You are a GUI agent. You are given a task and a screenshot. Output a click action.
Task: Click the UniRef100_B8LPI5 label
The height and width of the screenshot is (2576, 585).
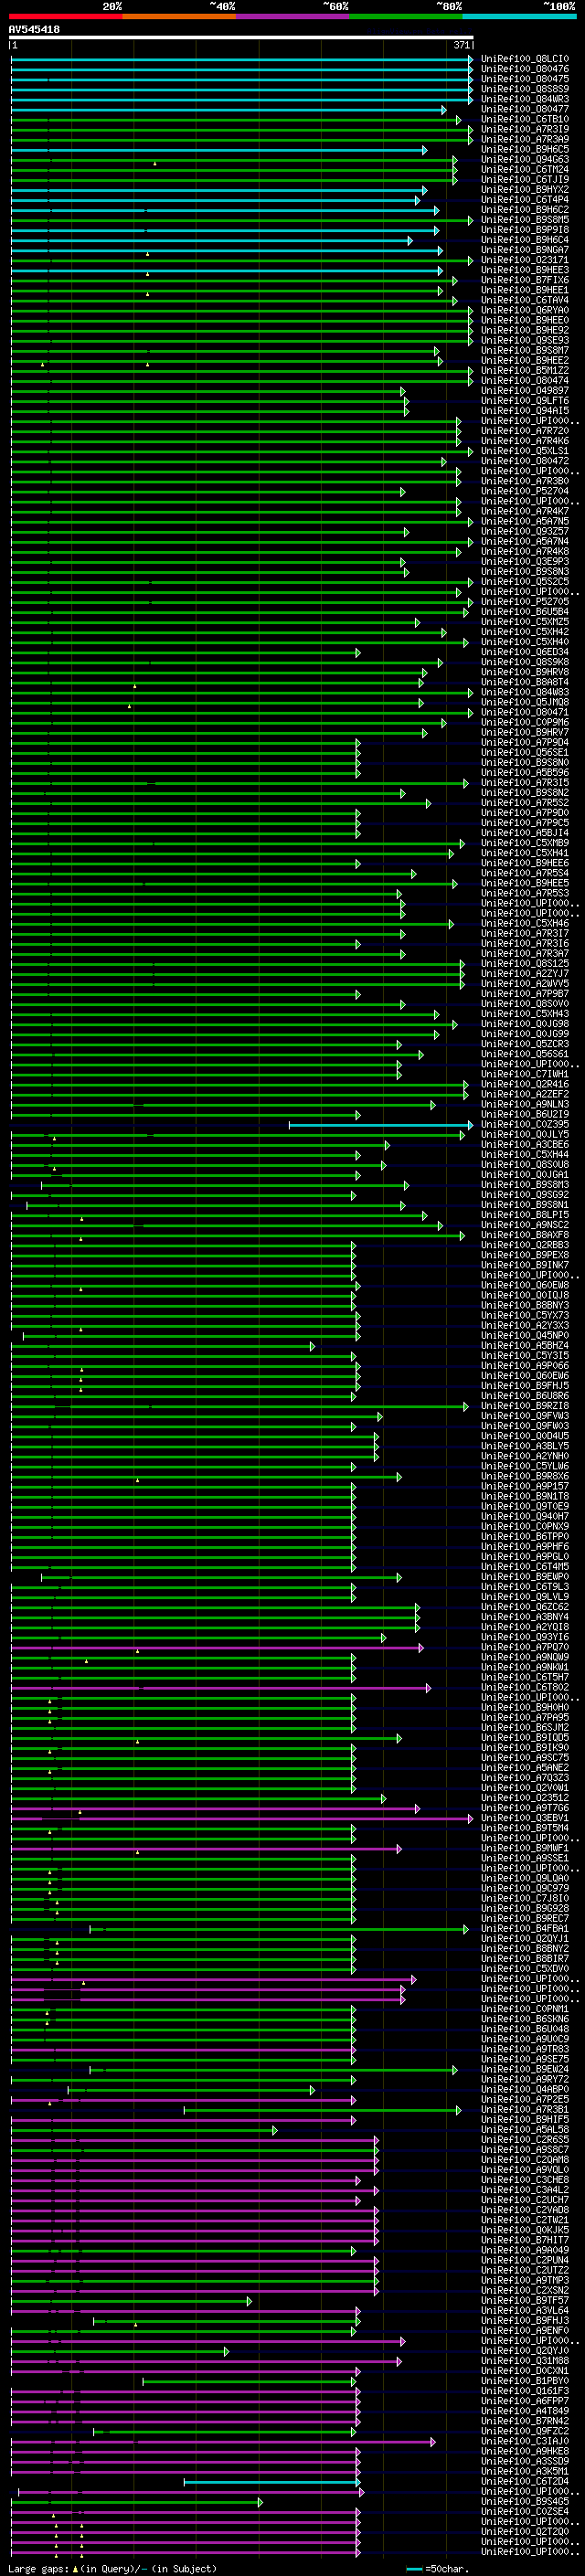click(525, 1215)
